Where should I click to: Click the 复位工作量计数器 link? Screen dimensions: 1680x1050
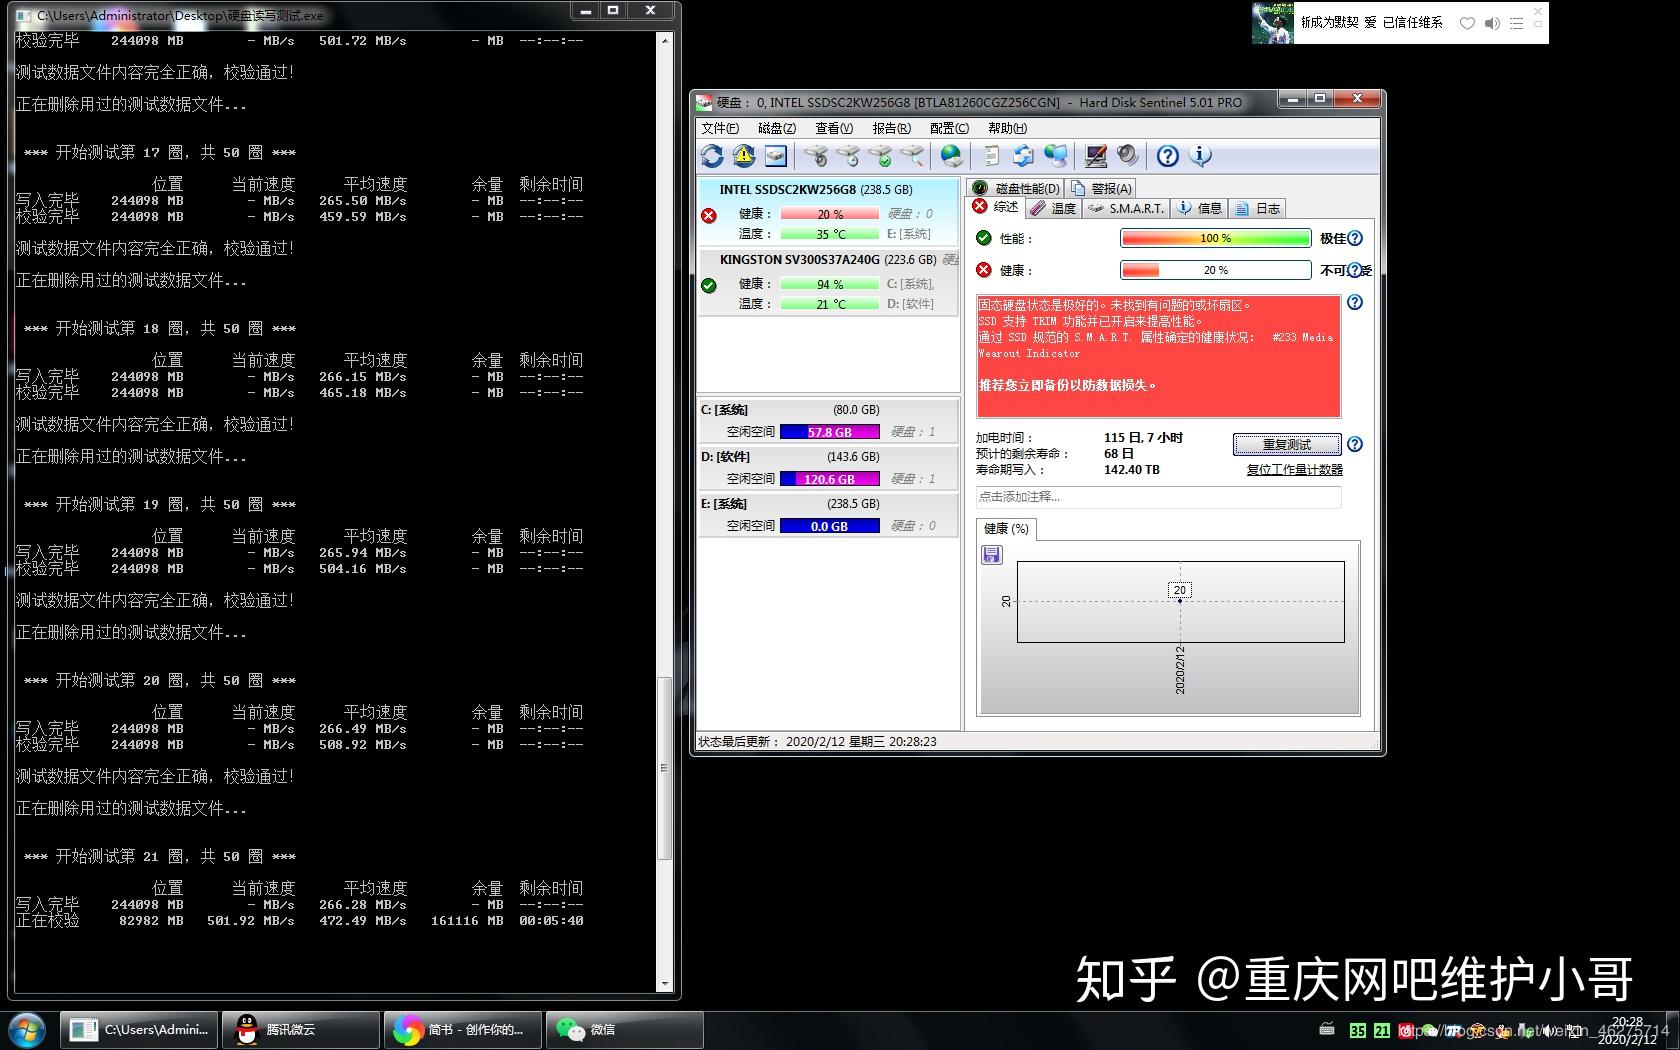coord(1294,470)
